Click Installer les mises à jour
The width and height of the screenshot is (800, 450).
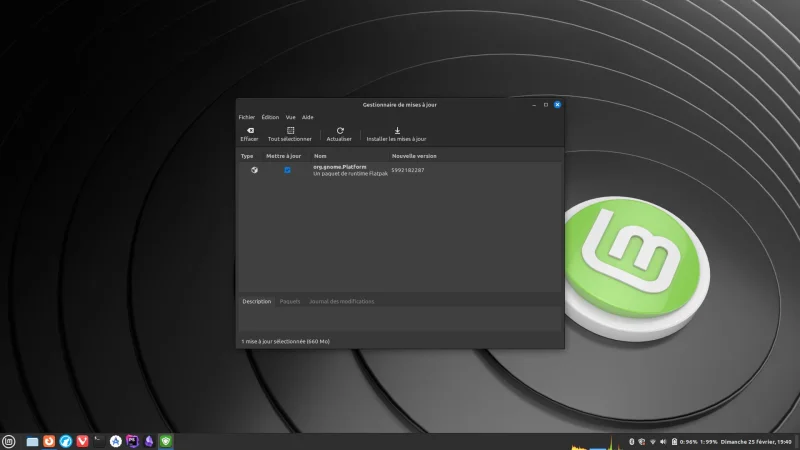point(396,134)
